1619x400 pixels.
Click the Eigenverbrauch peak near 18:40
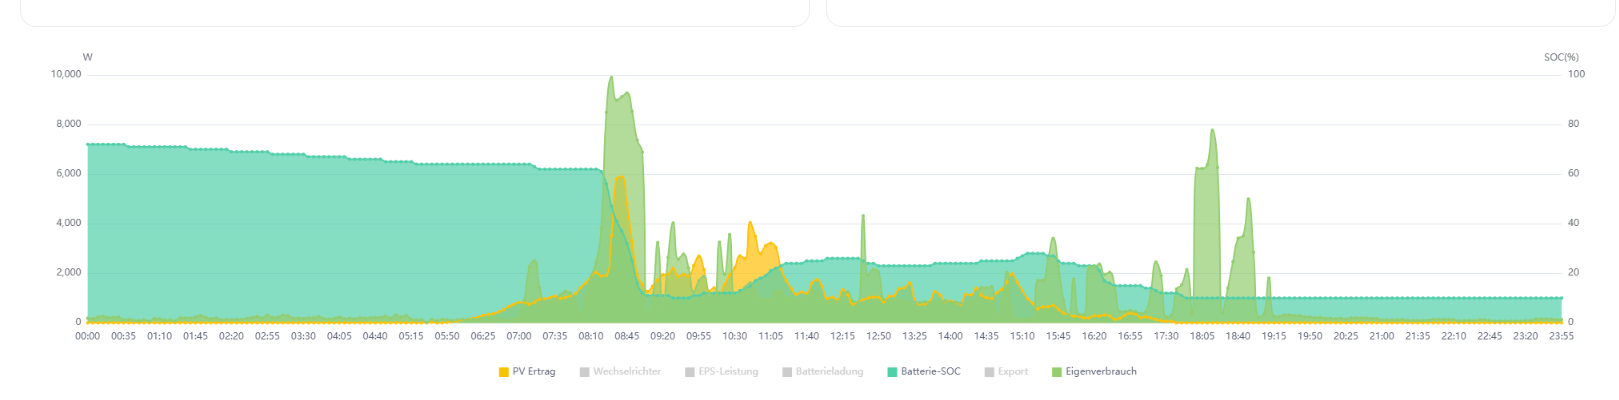[x=1248, y=200]
